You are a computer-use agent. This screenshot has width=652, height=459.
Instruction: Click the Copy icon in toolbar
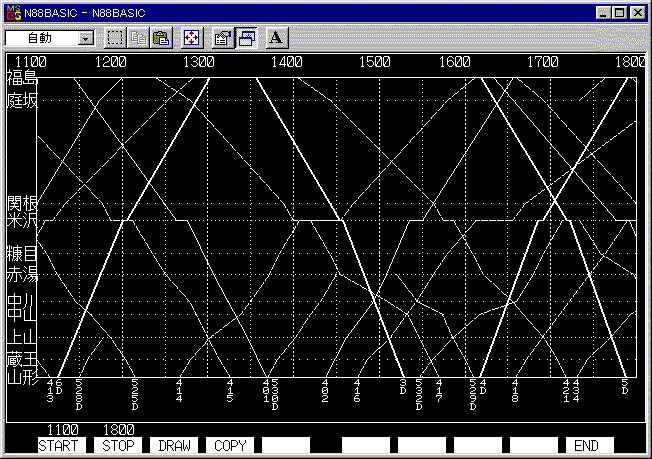139,38
